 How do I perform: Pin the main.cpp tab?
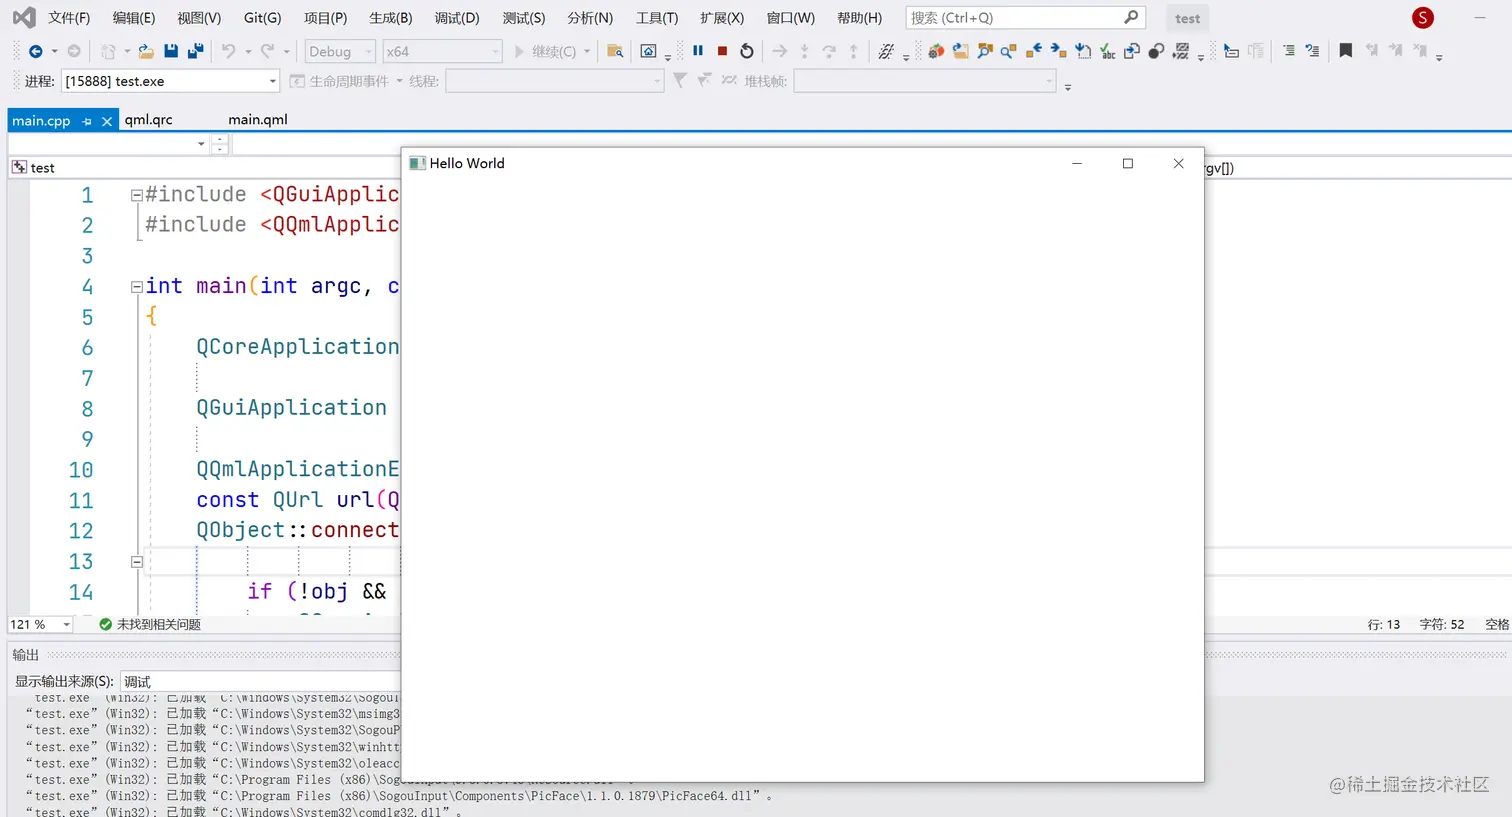coord(87,121)
